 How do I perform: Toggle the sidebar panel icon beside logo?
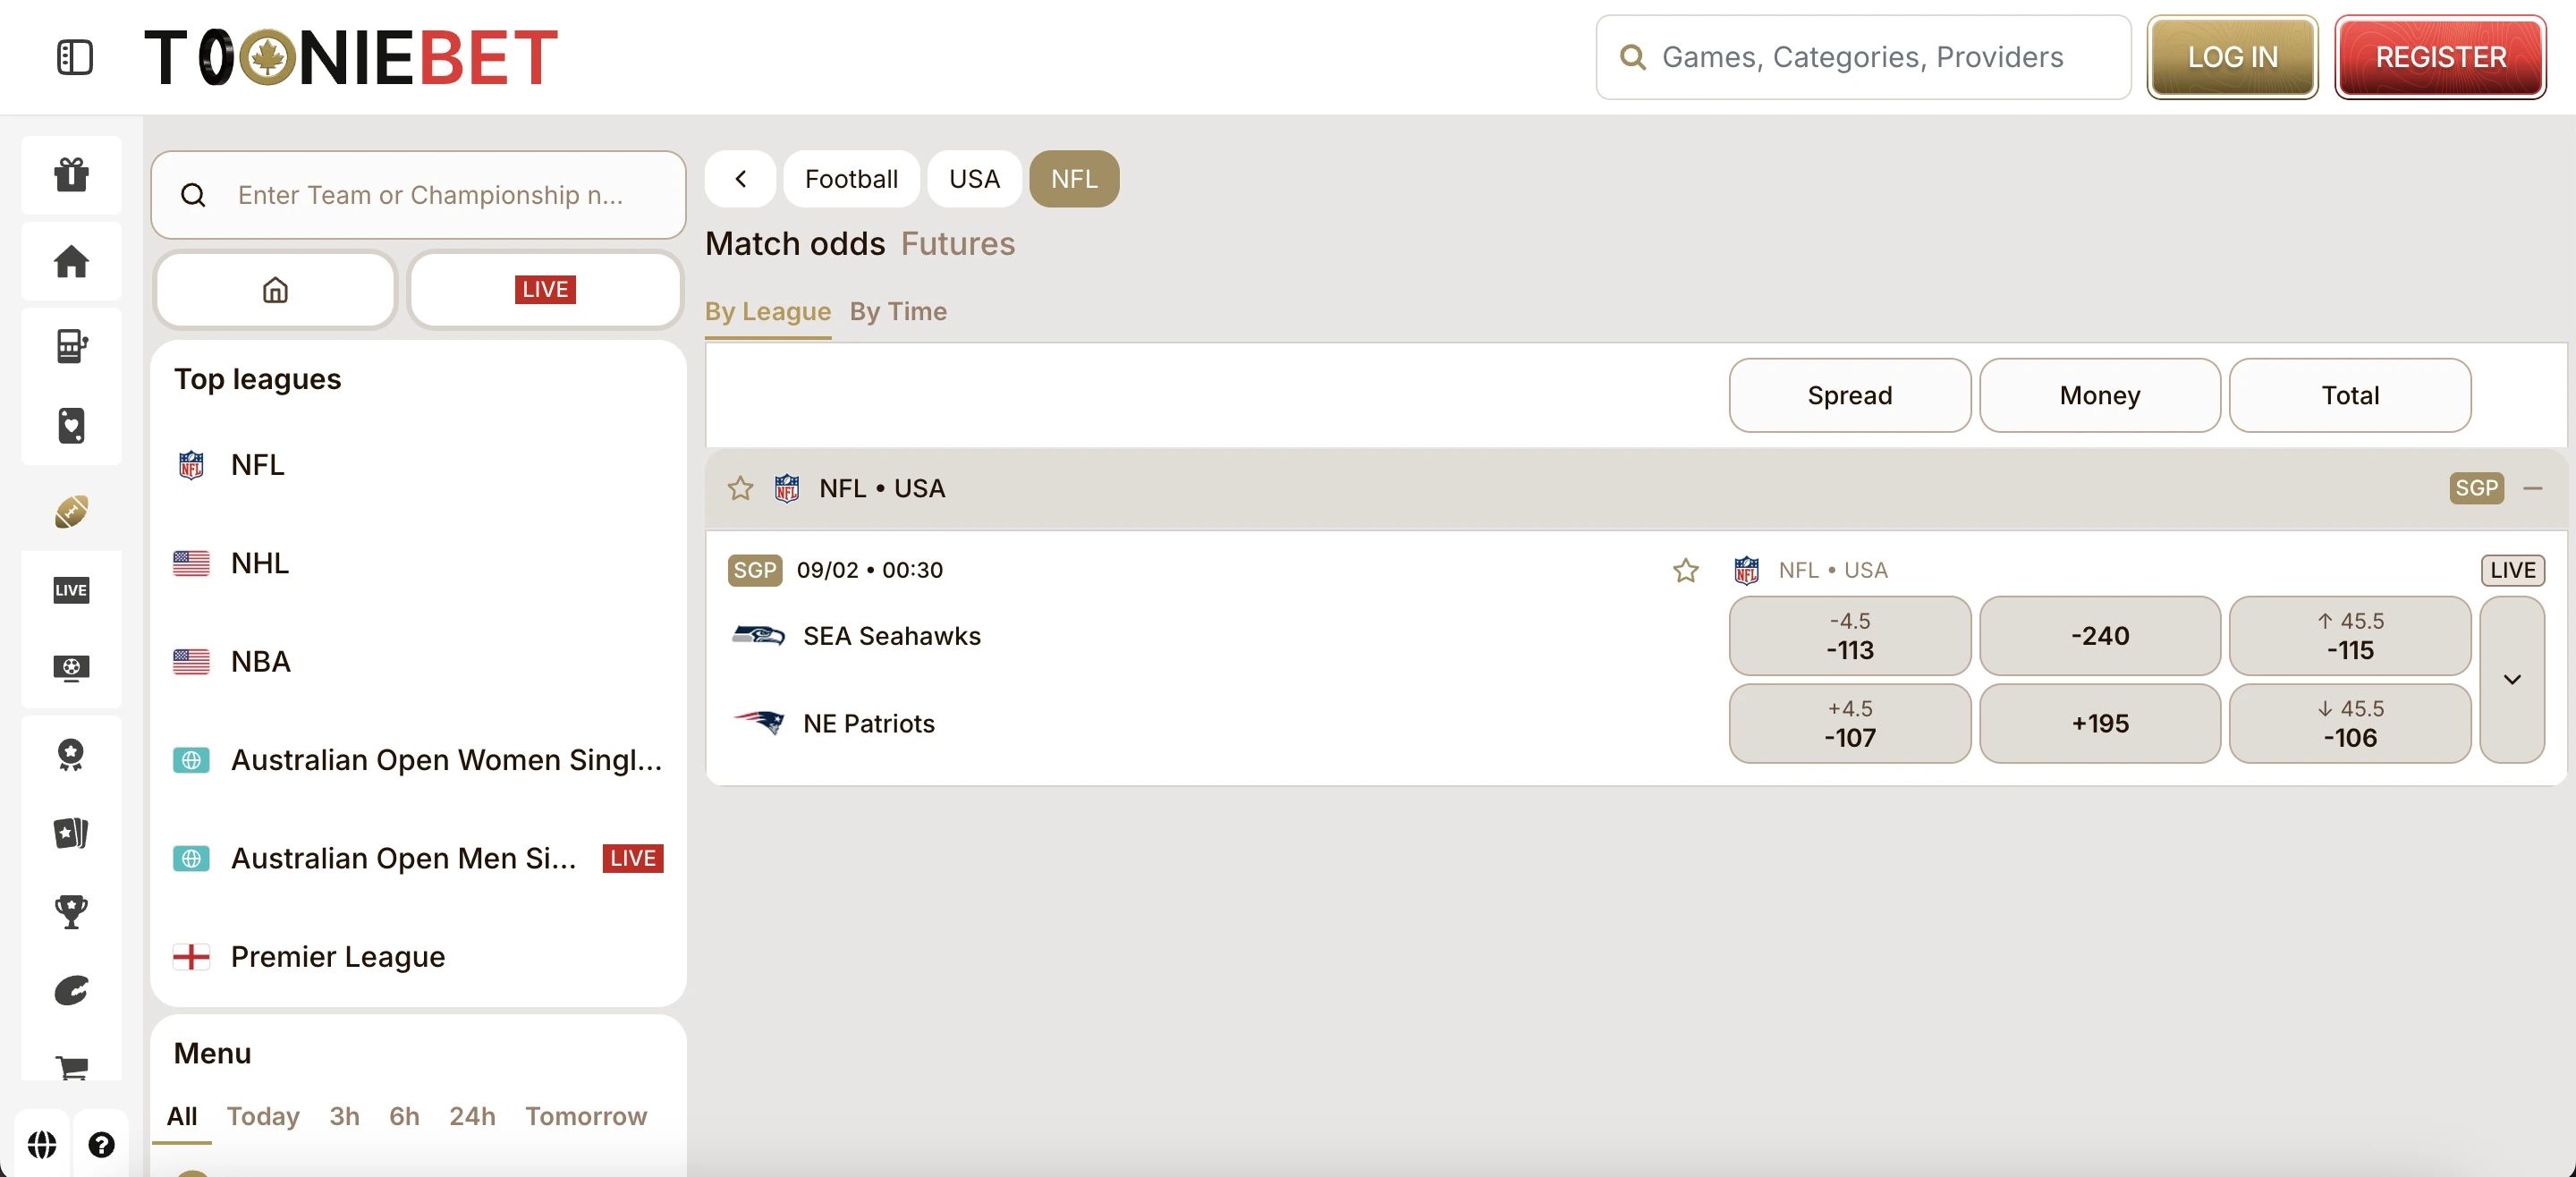[75, 57]
